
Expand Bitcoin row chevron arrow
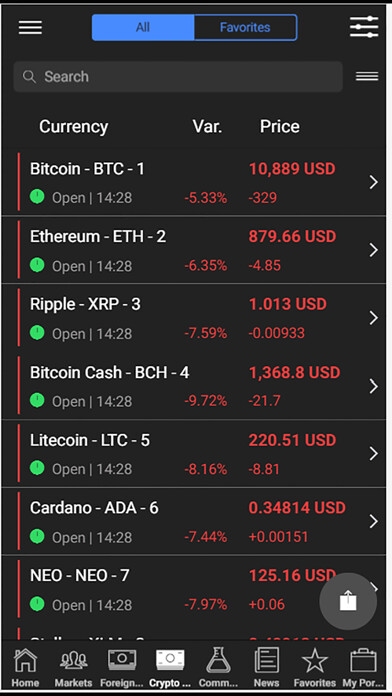tap(373, 182)
